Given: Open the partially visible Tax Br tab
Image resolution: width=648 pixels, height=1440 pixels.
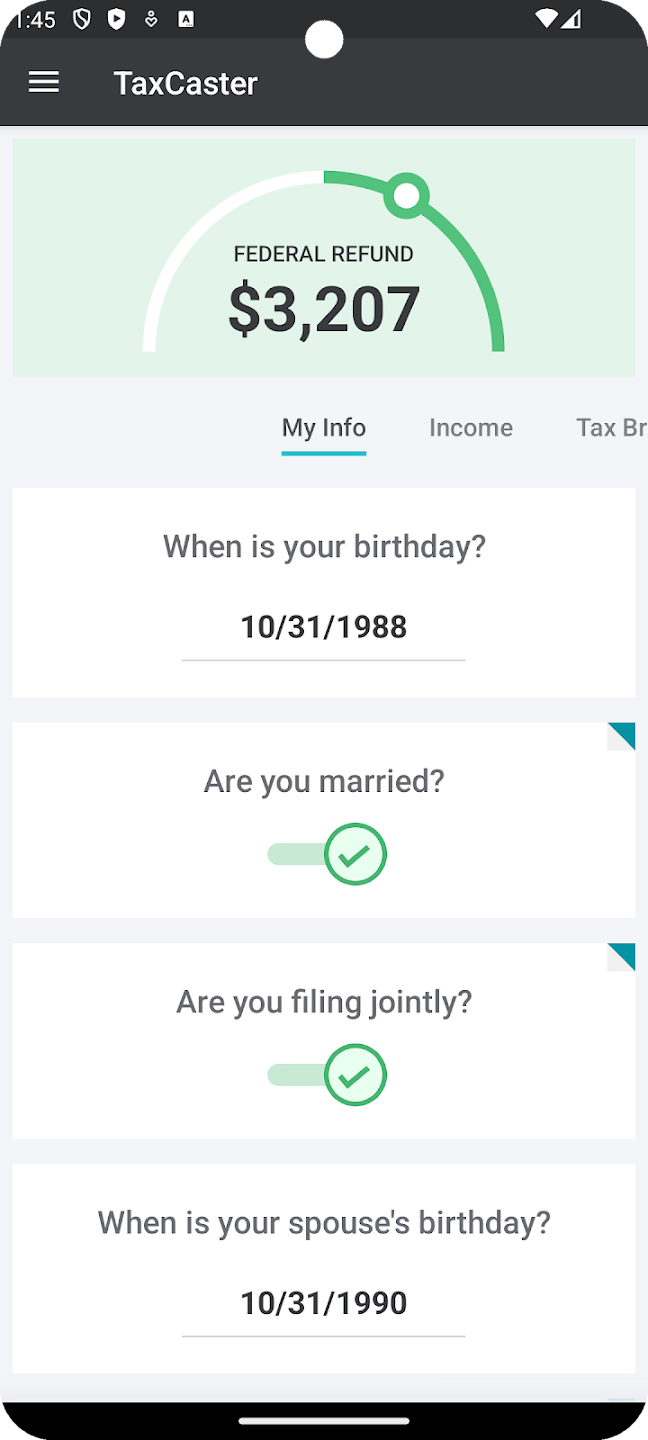Looking at the screenshot, I should pyautogui.click(x=610, y=428).
